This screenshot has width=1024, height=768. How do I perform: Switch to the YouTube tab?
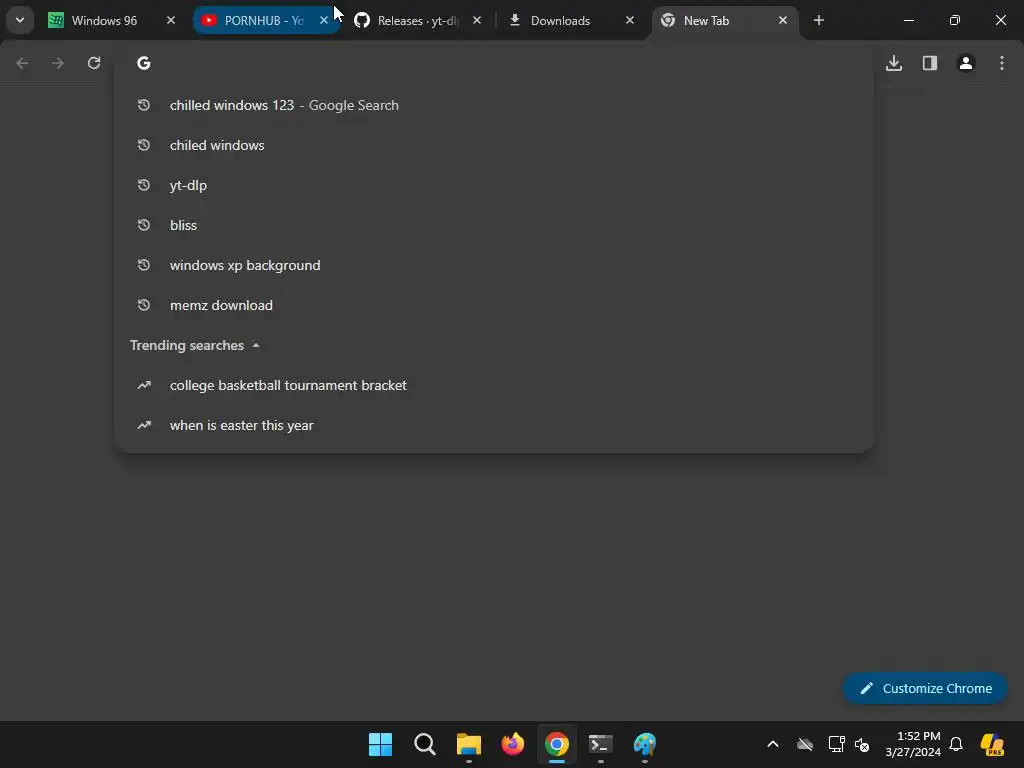(264, 20)
